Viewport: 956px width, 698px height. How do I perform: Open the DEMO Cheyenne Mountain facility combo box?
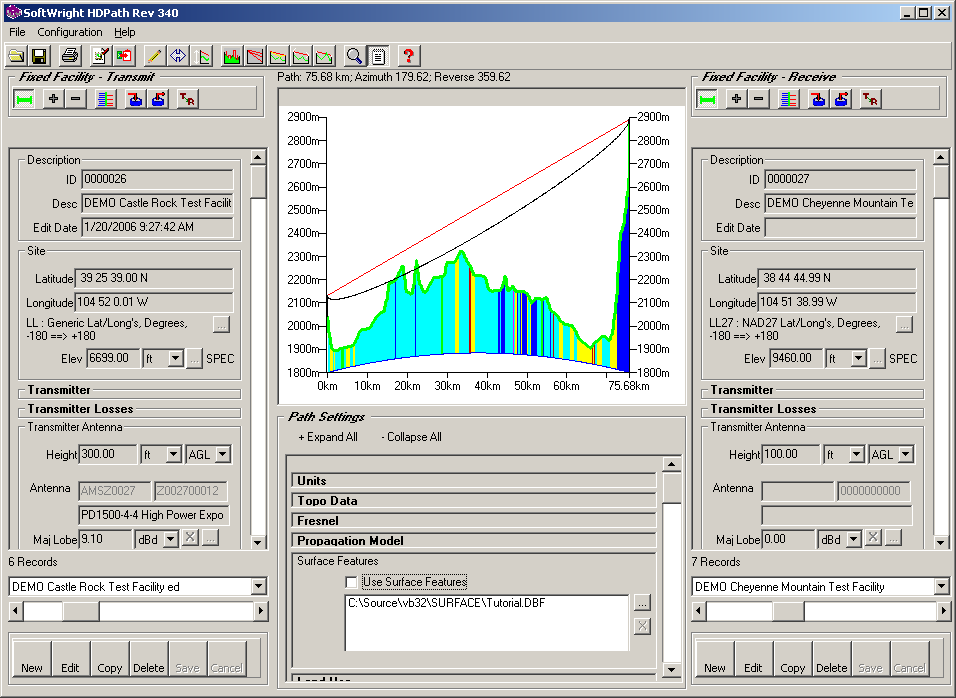pyautogui.click(x=941, y=586)
